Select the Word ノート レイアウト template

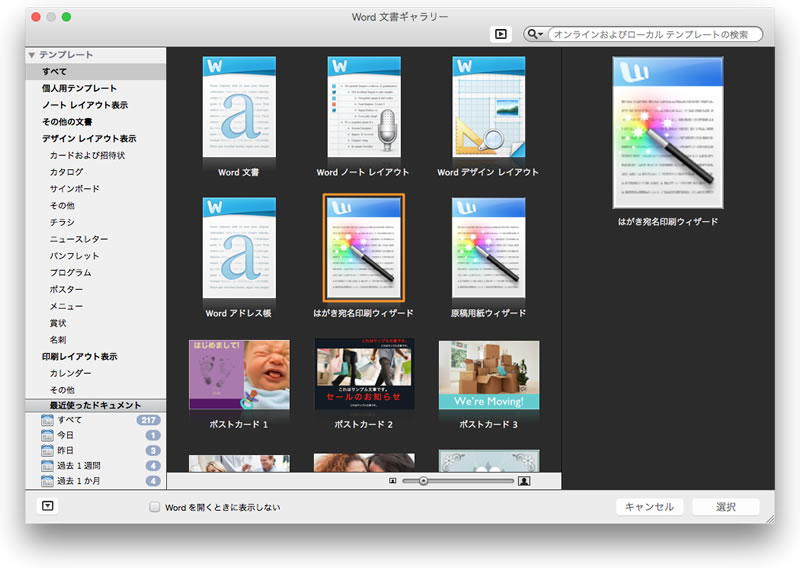pyautogui.click(x=364, y=107)
